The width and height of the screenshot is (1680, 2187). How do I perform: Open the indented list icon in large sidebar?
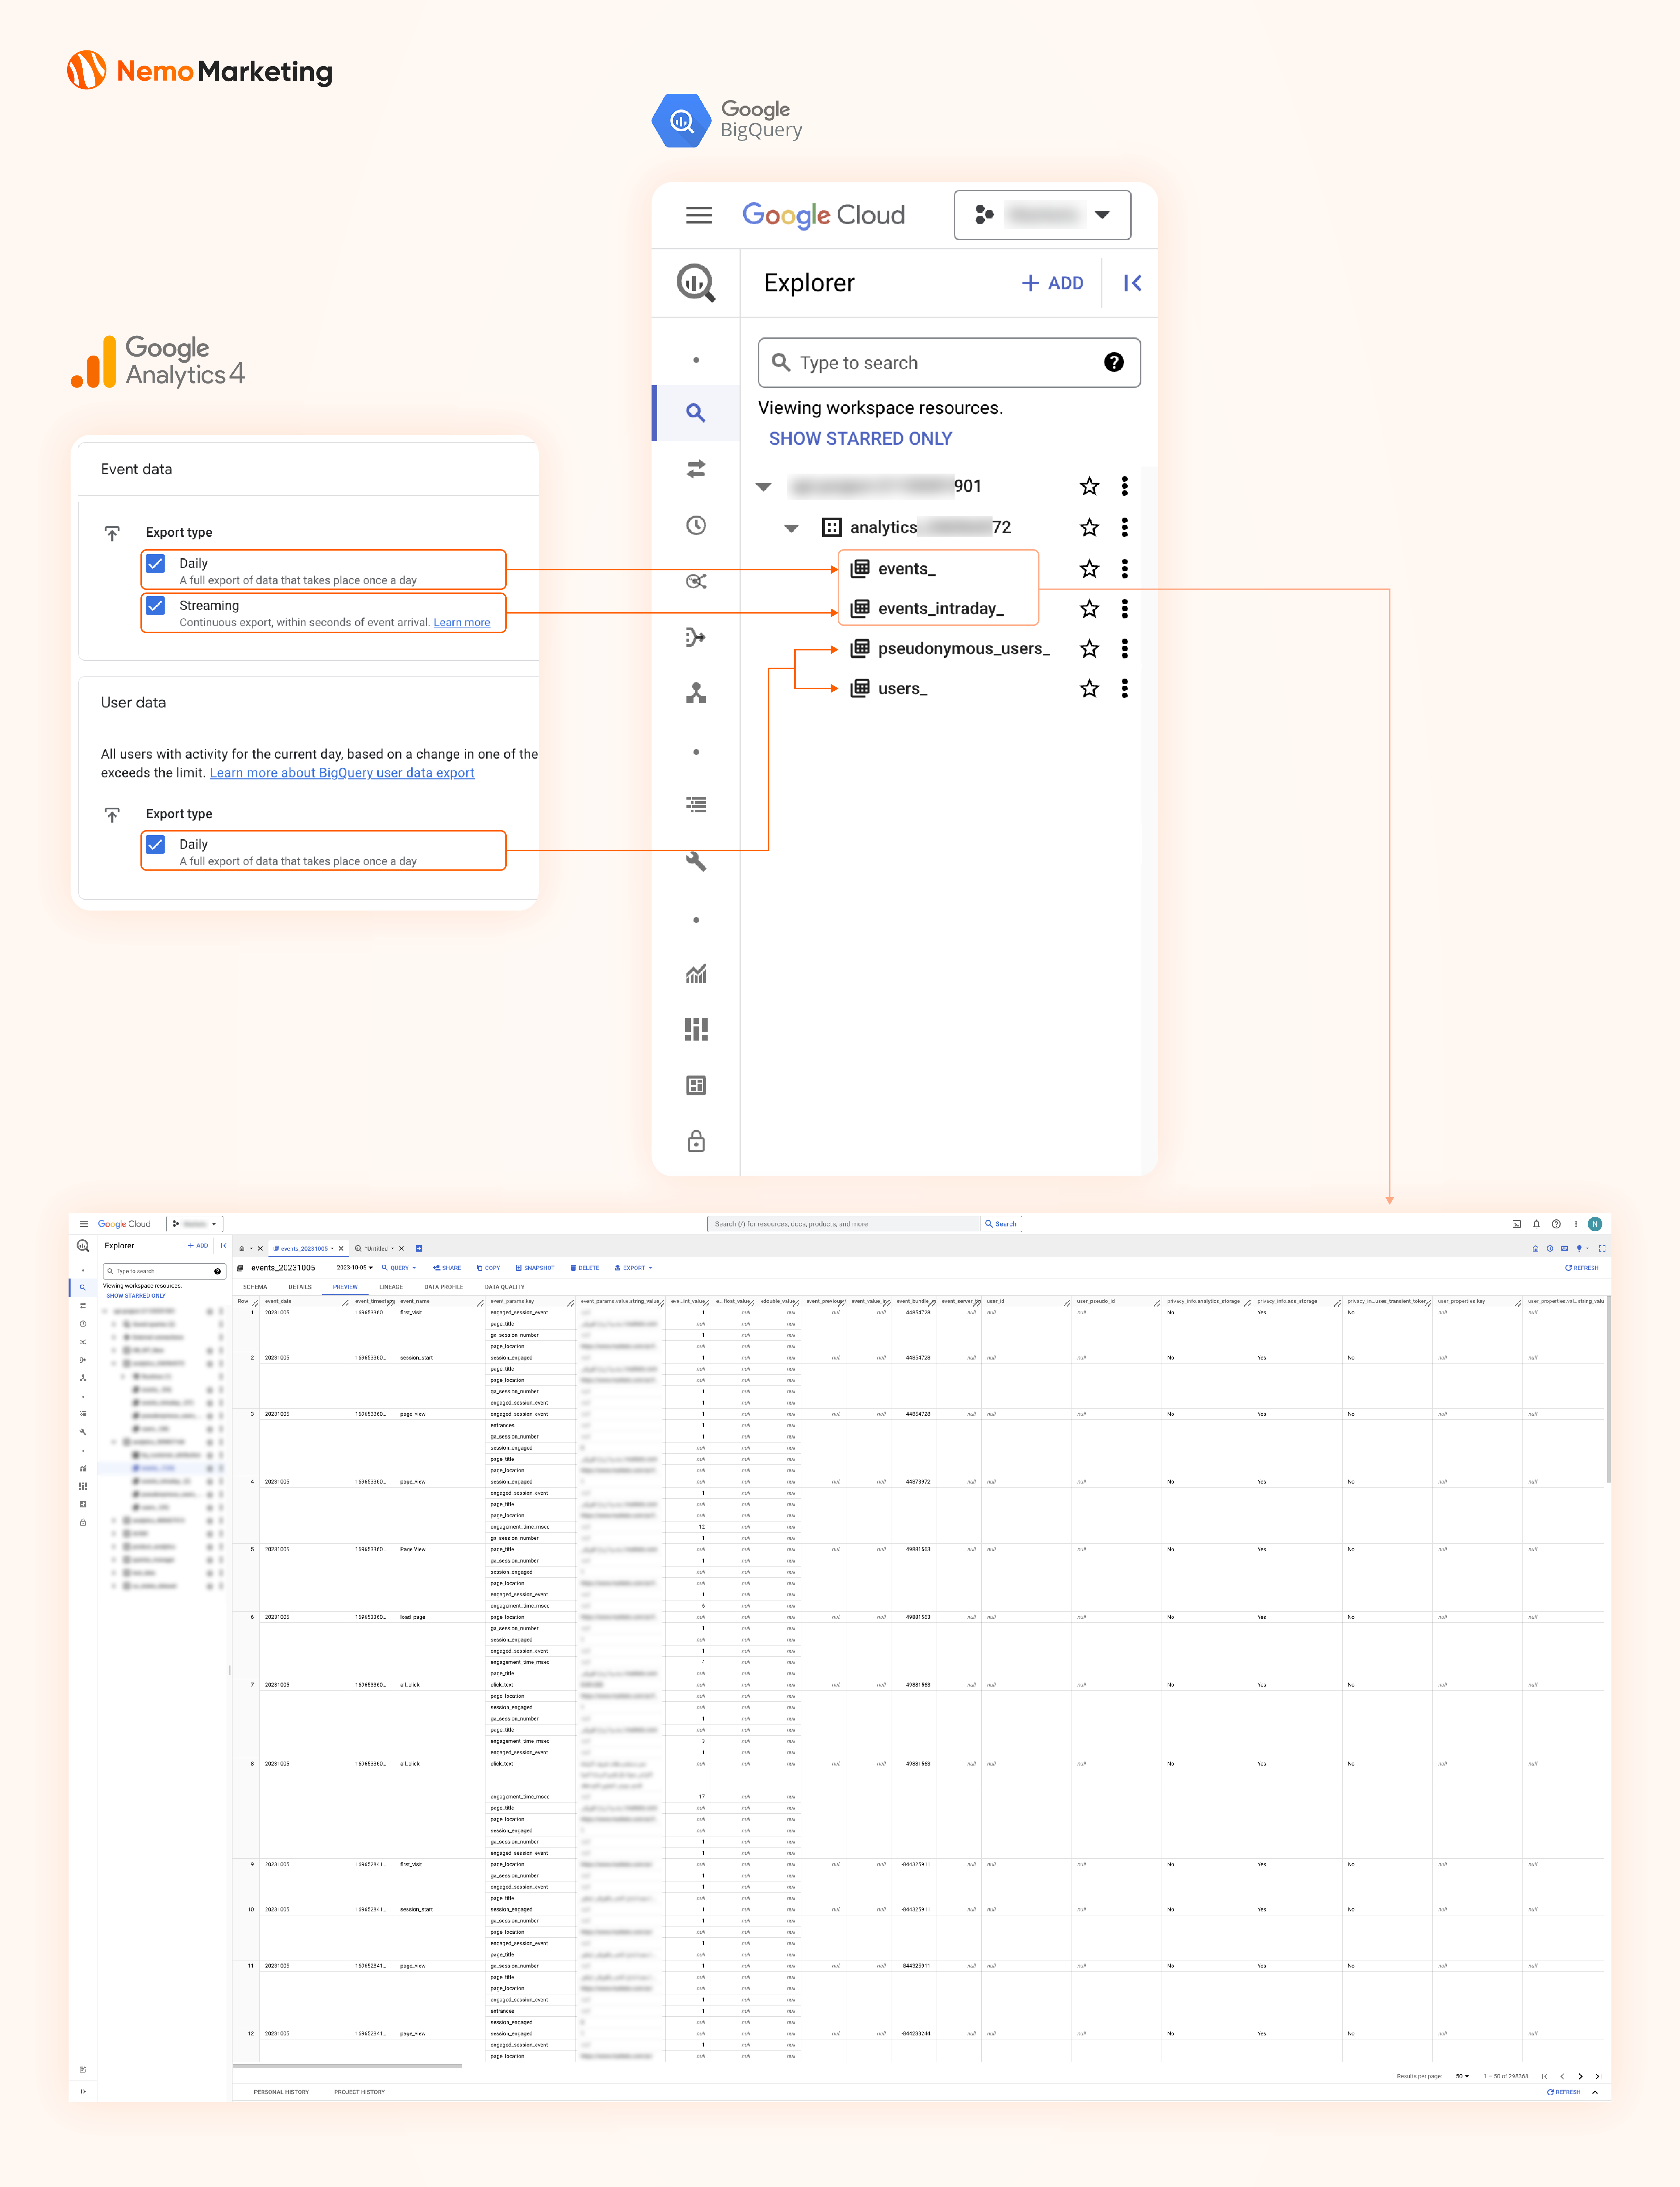pyautogui.click(x=696, y=805)
